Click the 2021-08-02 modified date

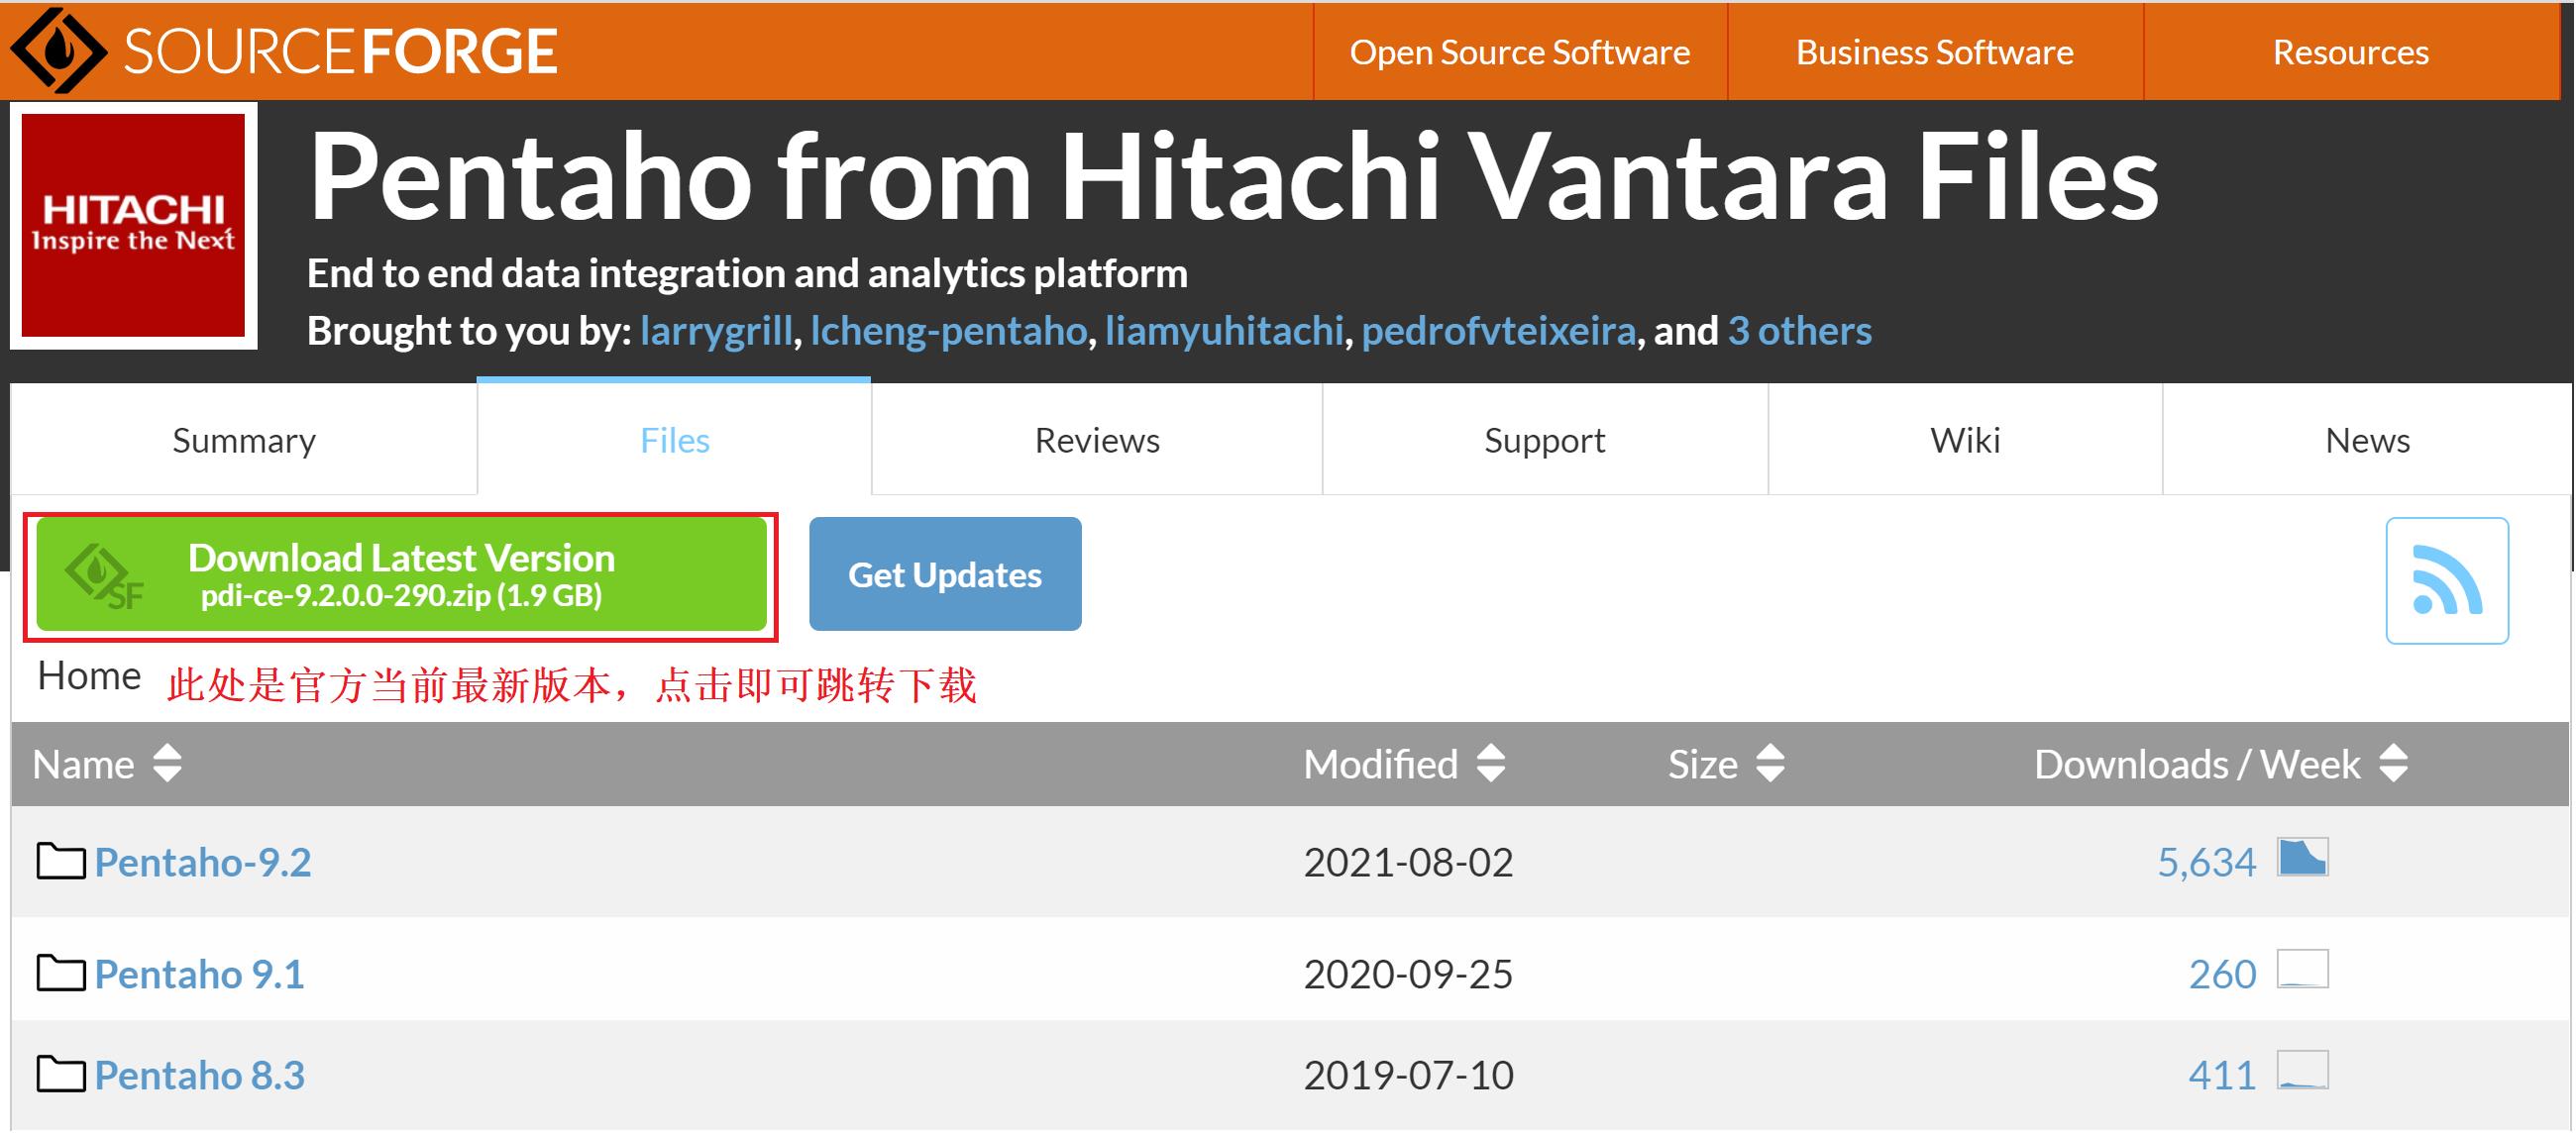(1408, 862)
